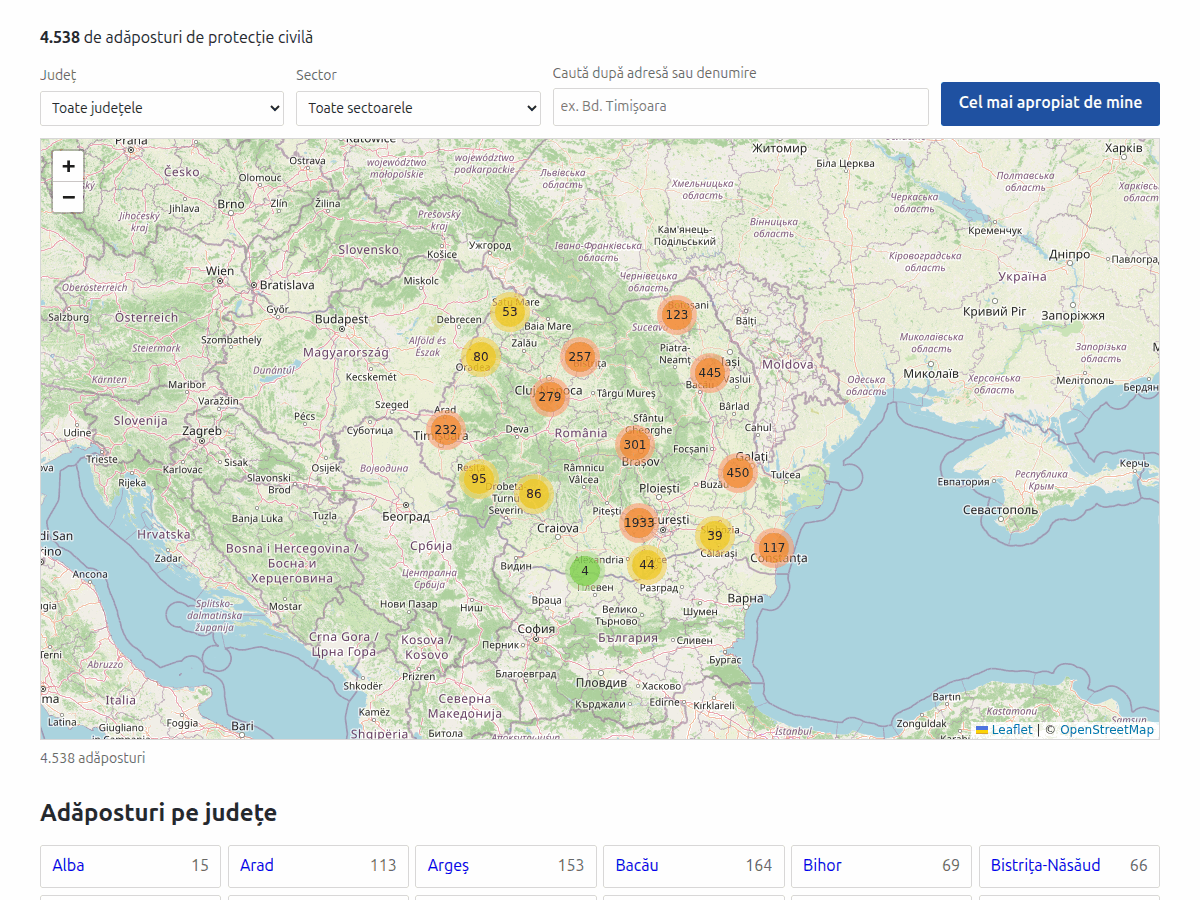Open the cluster marker showing 257

point(579,357)
